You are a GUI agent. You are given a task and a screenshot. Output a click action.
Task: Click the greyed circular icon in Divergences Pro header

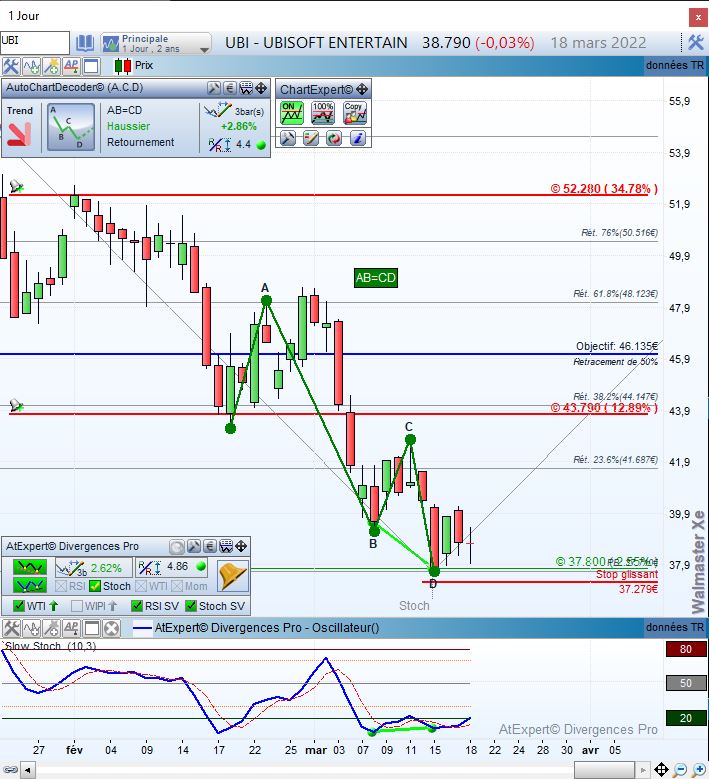click(x=177, y=547)
